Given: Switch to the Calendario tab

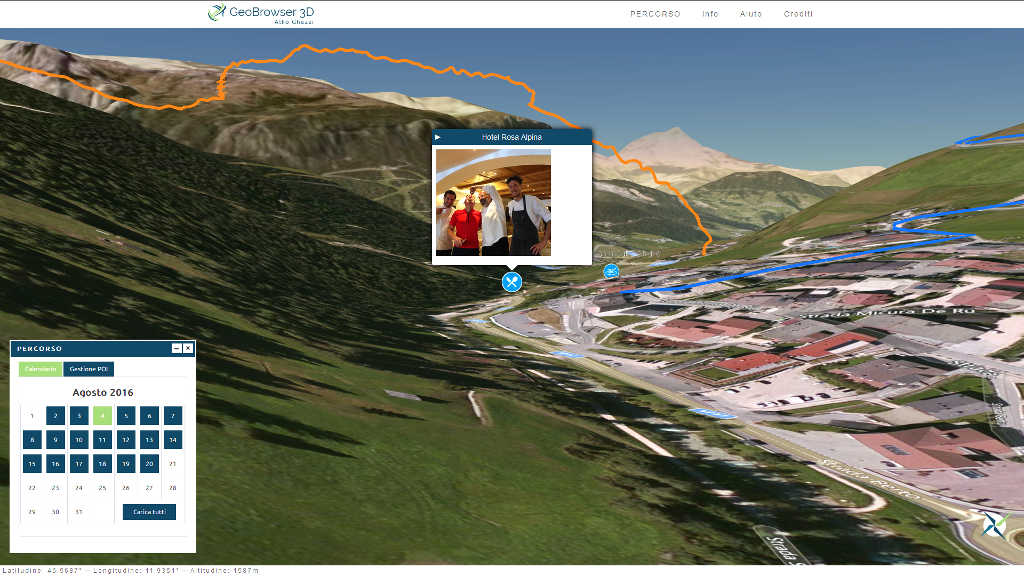Looking at the screenshot, I should (40, 369).
